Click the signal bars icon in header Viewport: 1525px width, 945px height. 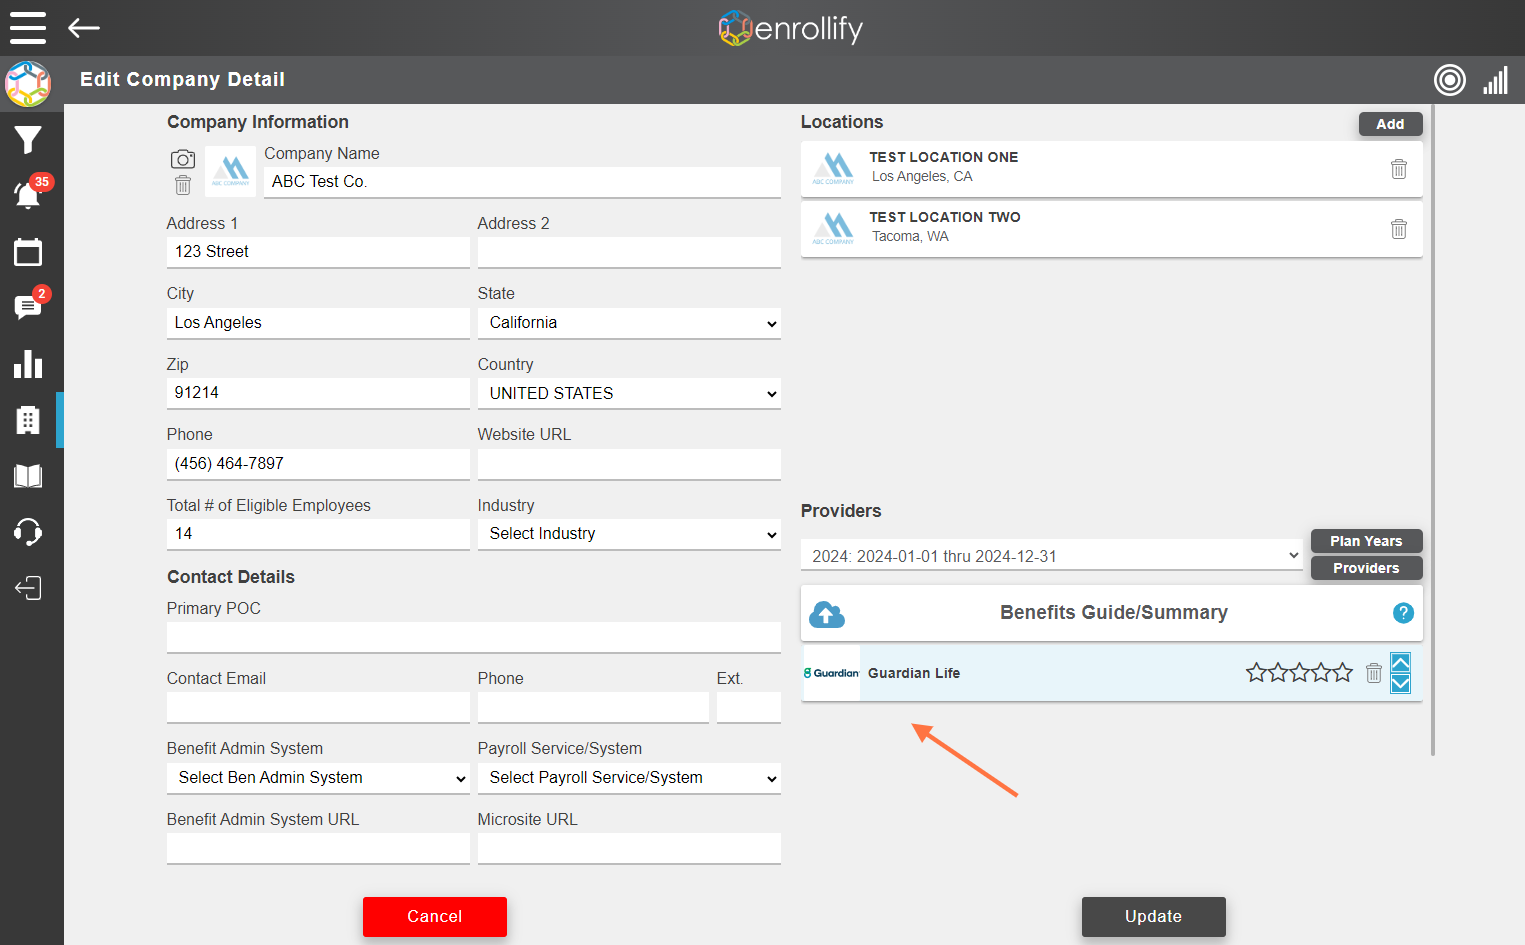[1496, 80]
